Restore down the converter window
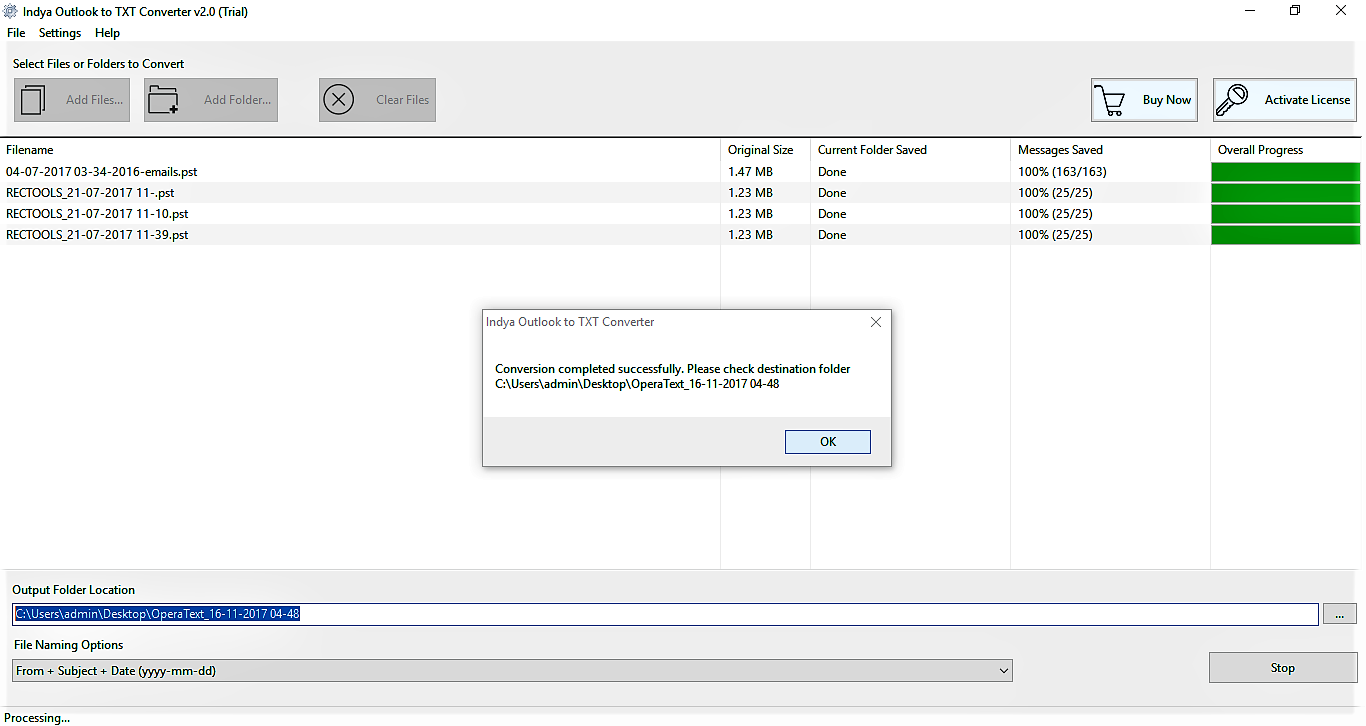Viewport: 1366px width, 726px height. [x=1295, y=11]
